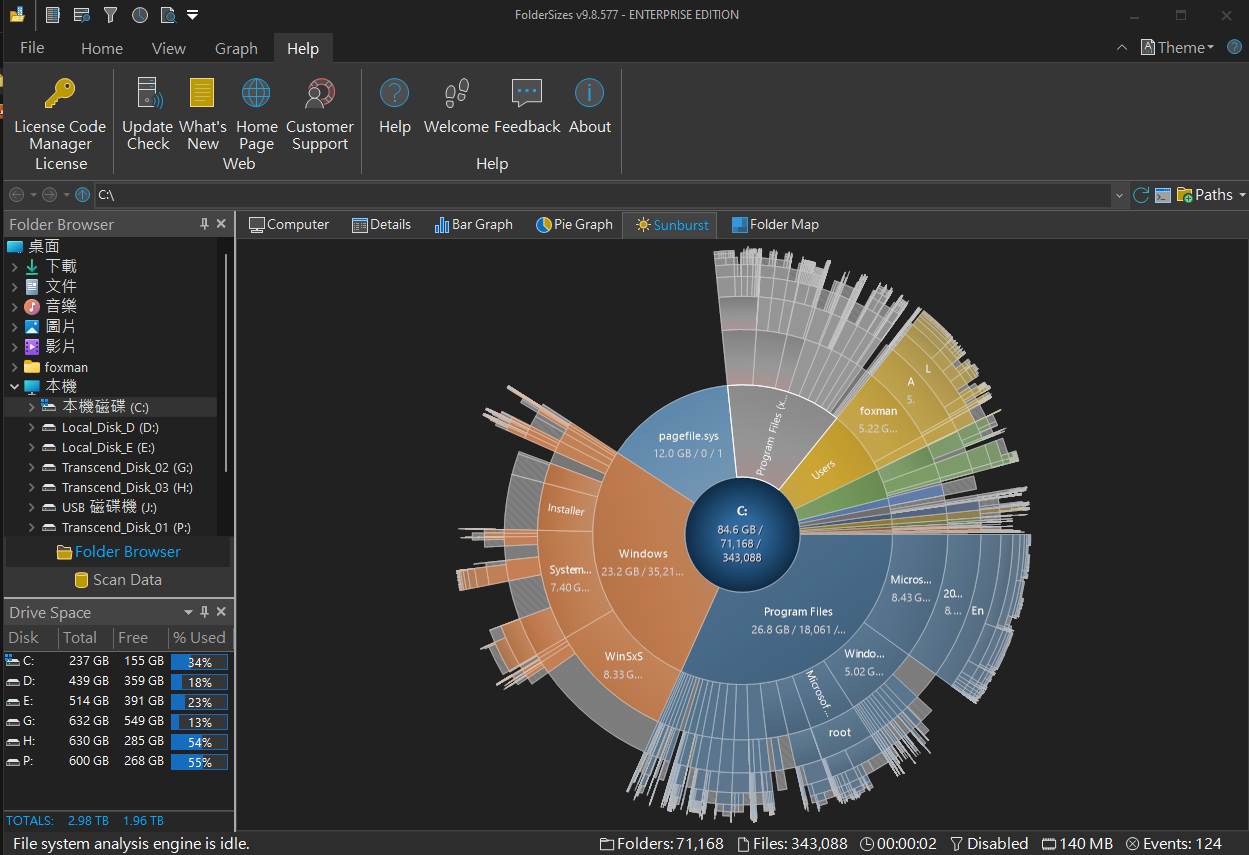Screen dimensions: 1249x855
Task: Show the About dialog
Action: point(589,108)
